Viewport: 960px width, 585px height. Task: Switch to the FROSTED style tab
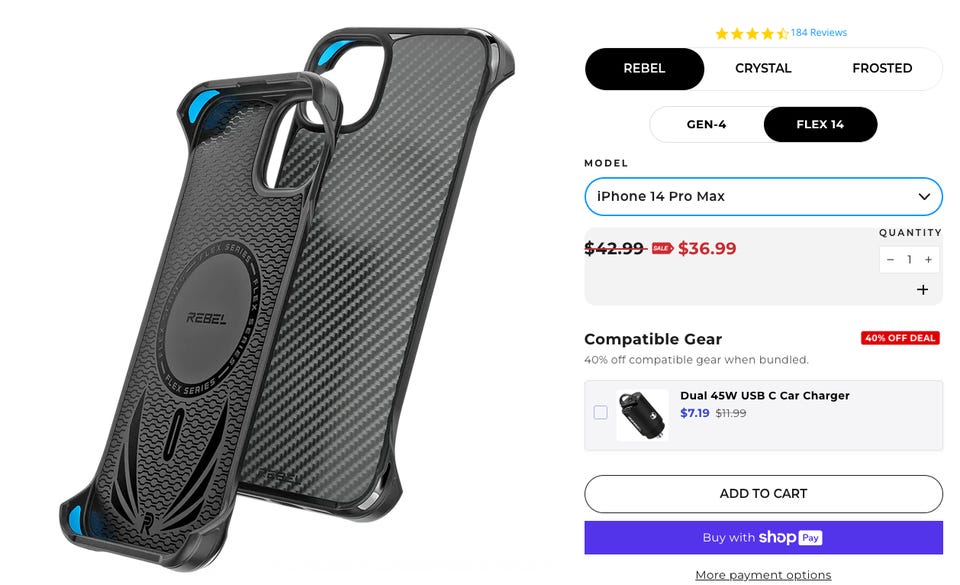(882, 69)
